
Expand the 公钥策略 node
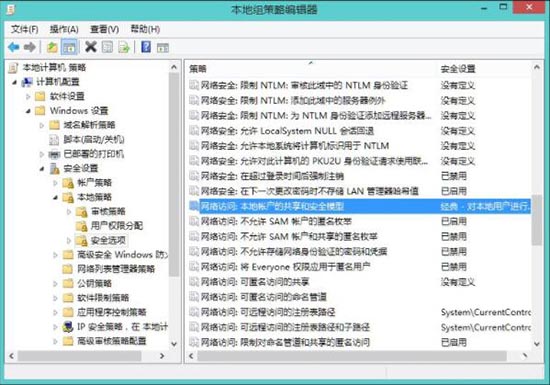point(55,284)
